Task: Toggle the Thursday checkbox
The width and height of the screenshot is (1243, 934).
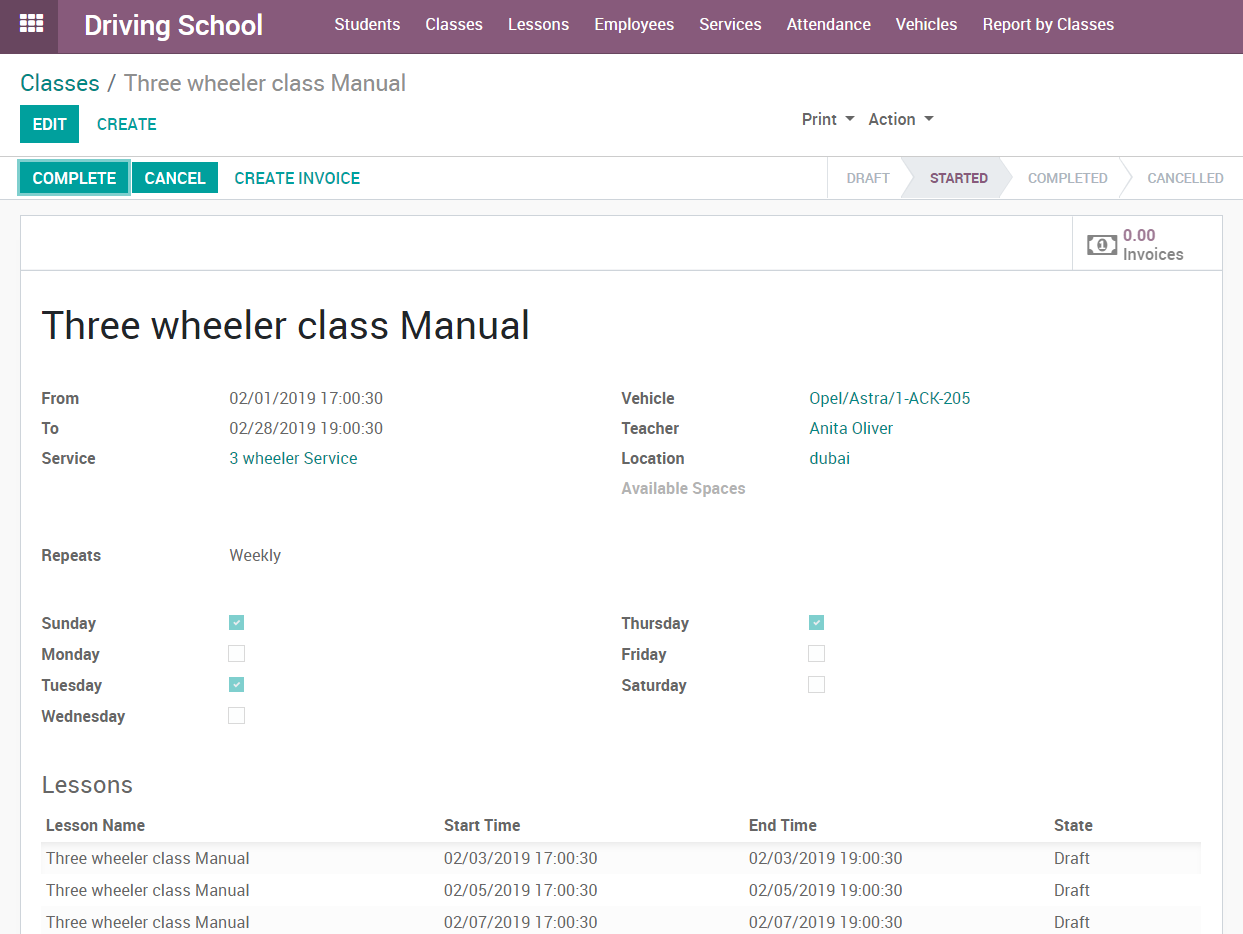Action: [x=816, y=623]
